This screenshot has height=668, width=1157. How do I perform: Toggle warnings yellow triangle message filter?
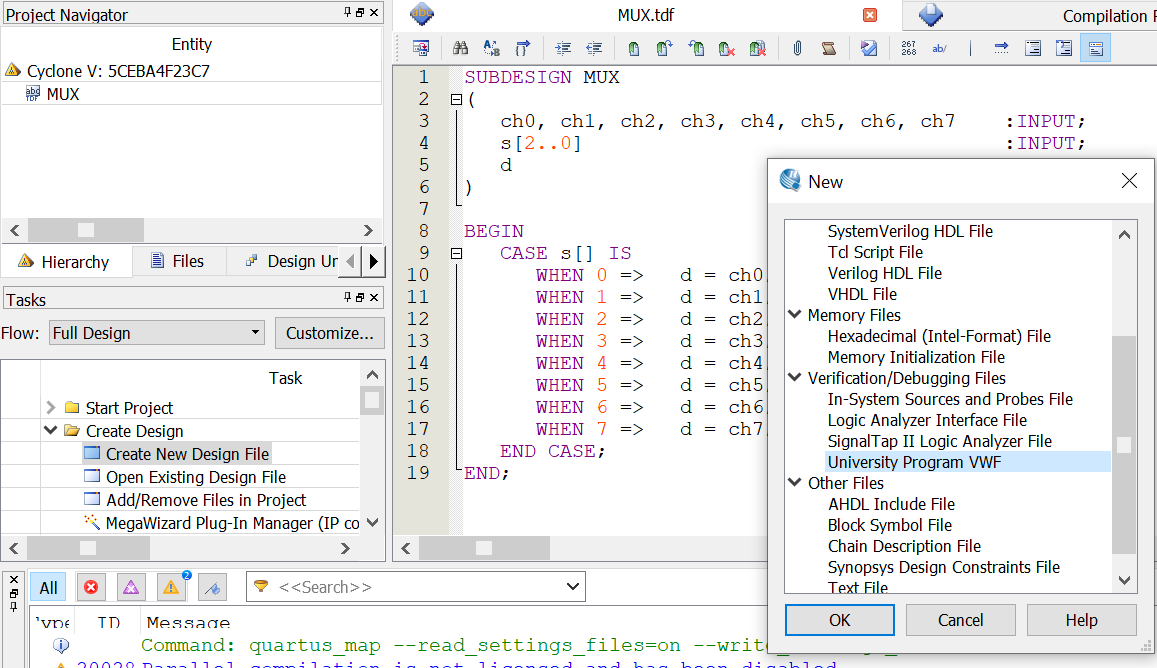pyautogui.click(x=170, y=588)
